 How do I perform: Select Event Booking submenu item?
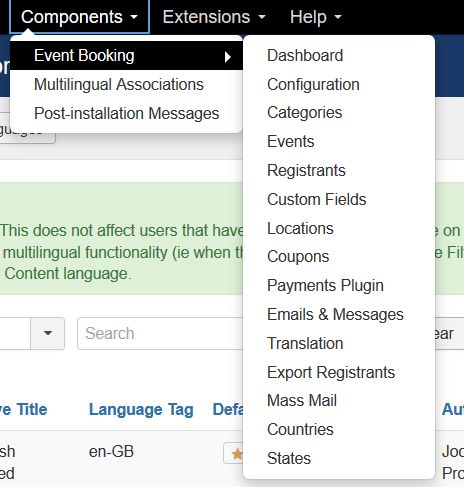[126, 55]
